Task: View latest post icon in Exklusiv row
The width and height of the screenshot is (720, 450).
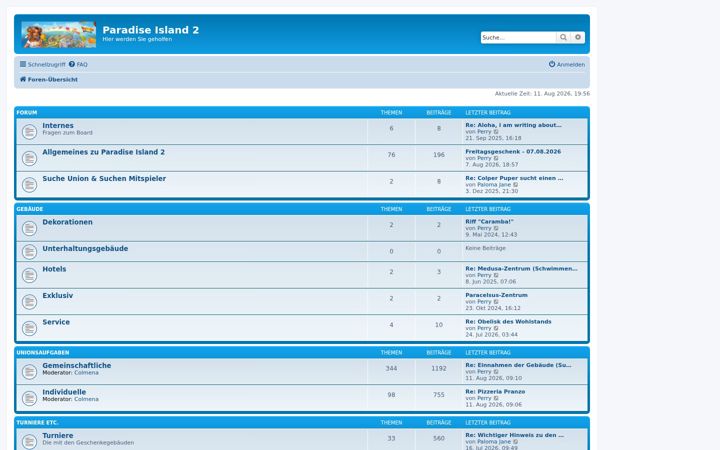Action: click(x=496, y=302)
